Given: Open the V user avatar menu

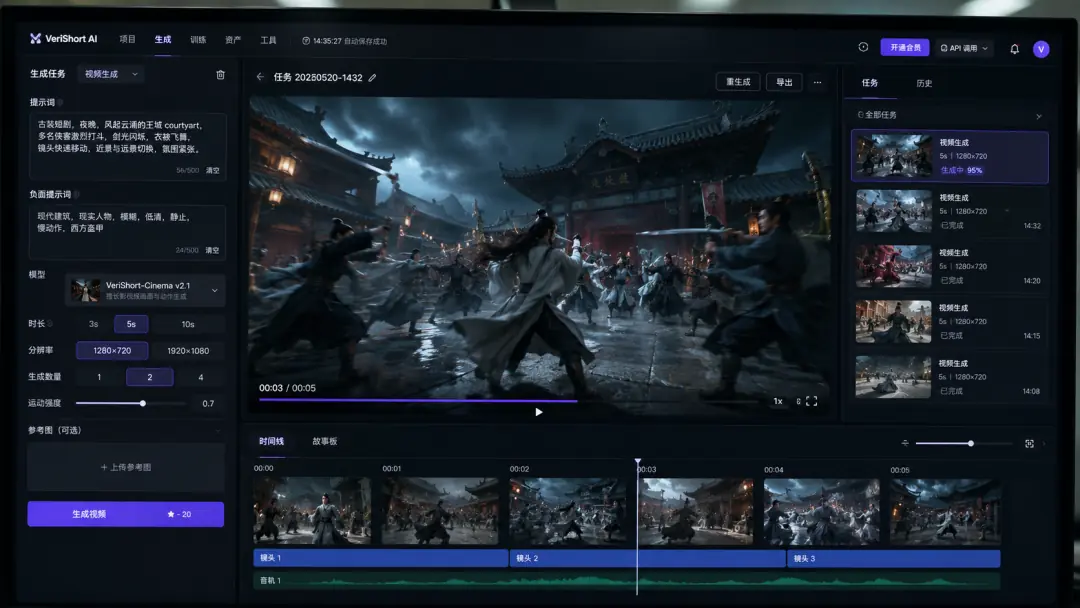Looking at the screenshot, I should point(1041,49).
